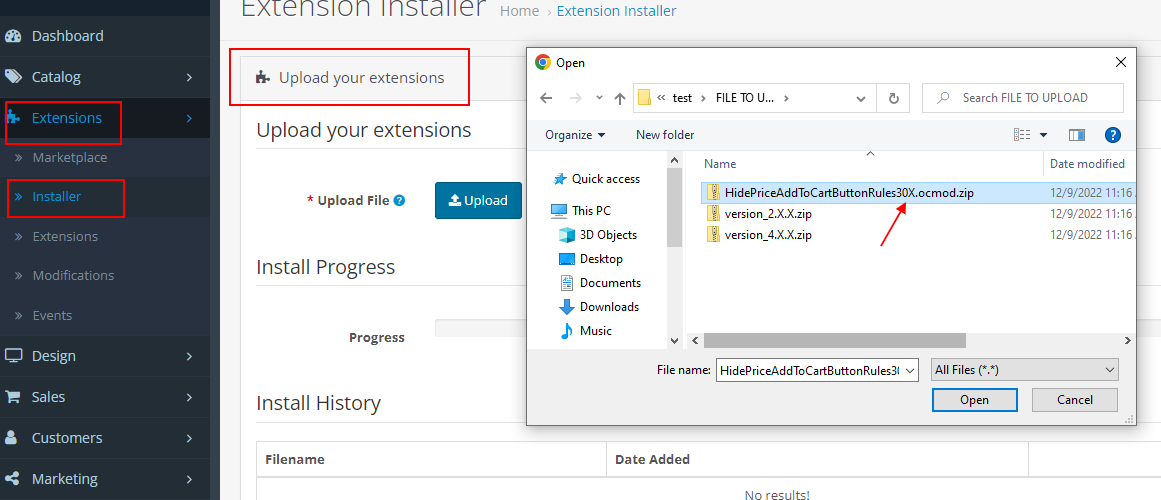Screen dimensions: 1161x500
Task: Click Open to confirm file selection
Action: 974,400
